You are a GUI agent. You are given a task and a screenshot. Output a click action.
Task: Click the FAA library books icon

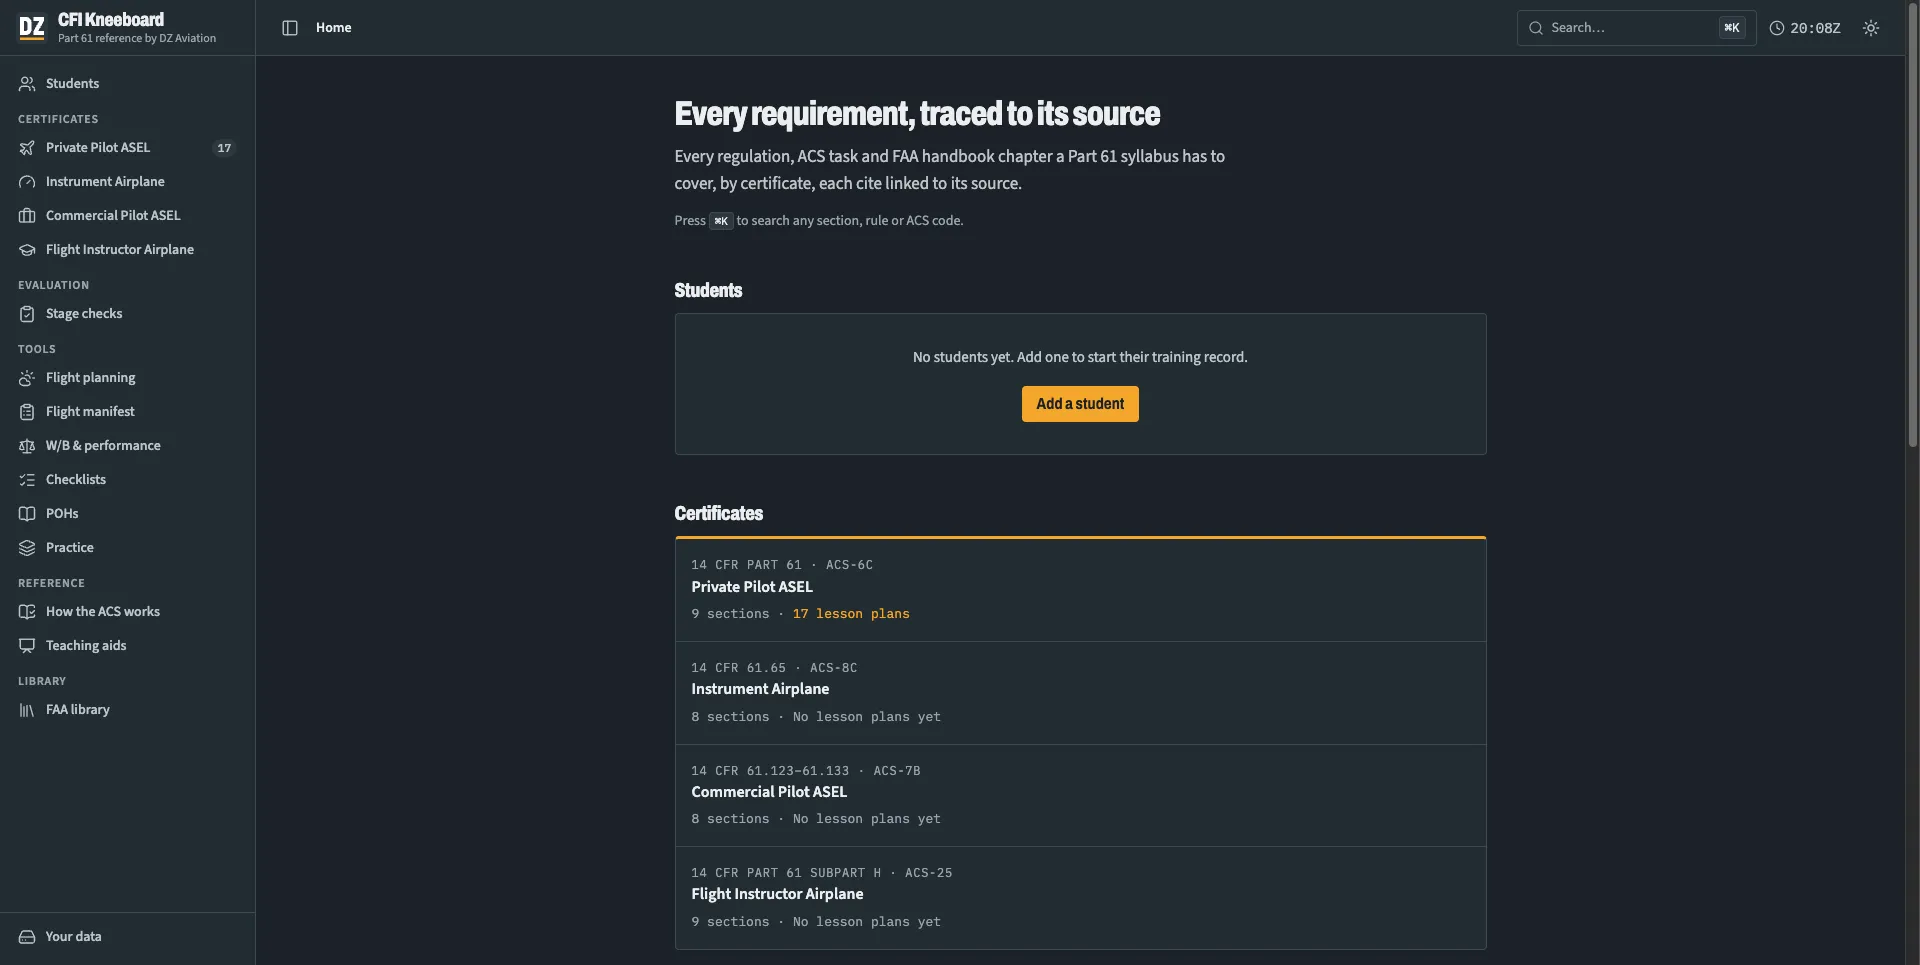click(x=27, y=710)
